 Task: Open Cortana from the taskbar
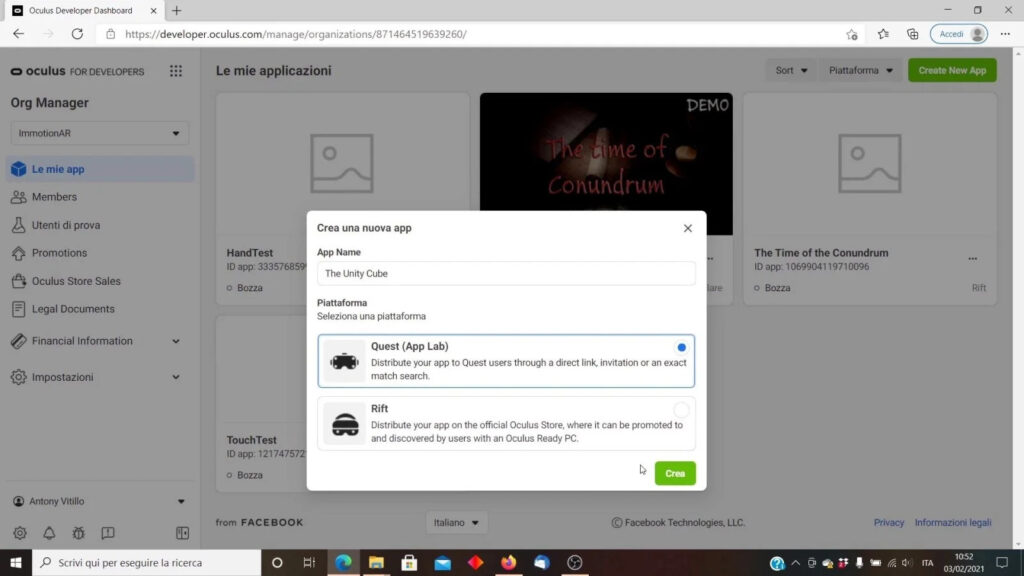[277, 562]
